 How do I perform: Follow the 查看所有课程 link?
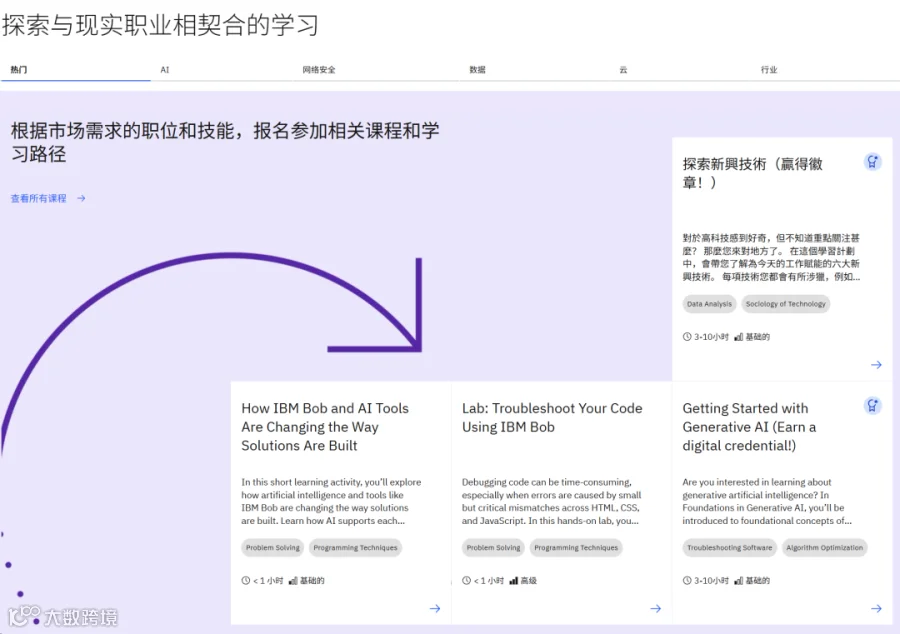[38, 199]
